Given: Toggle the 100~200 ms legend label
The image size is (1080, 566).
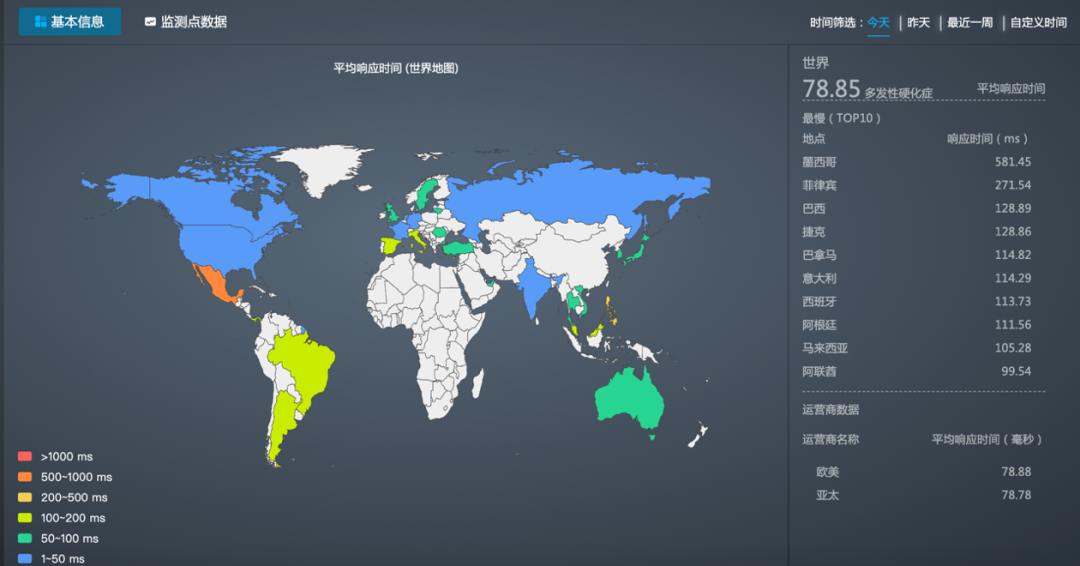Looking at the screenshot, I should click(x=73, y=518).
